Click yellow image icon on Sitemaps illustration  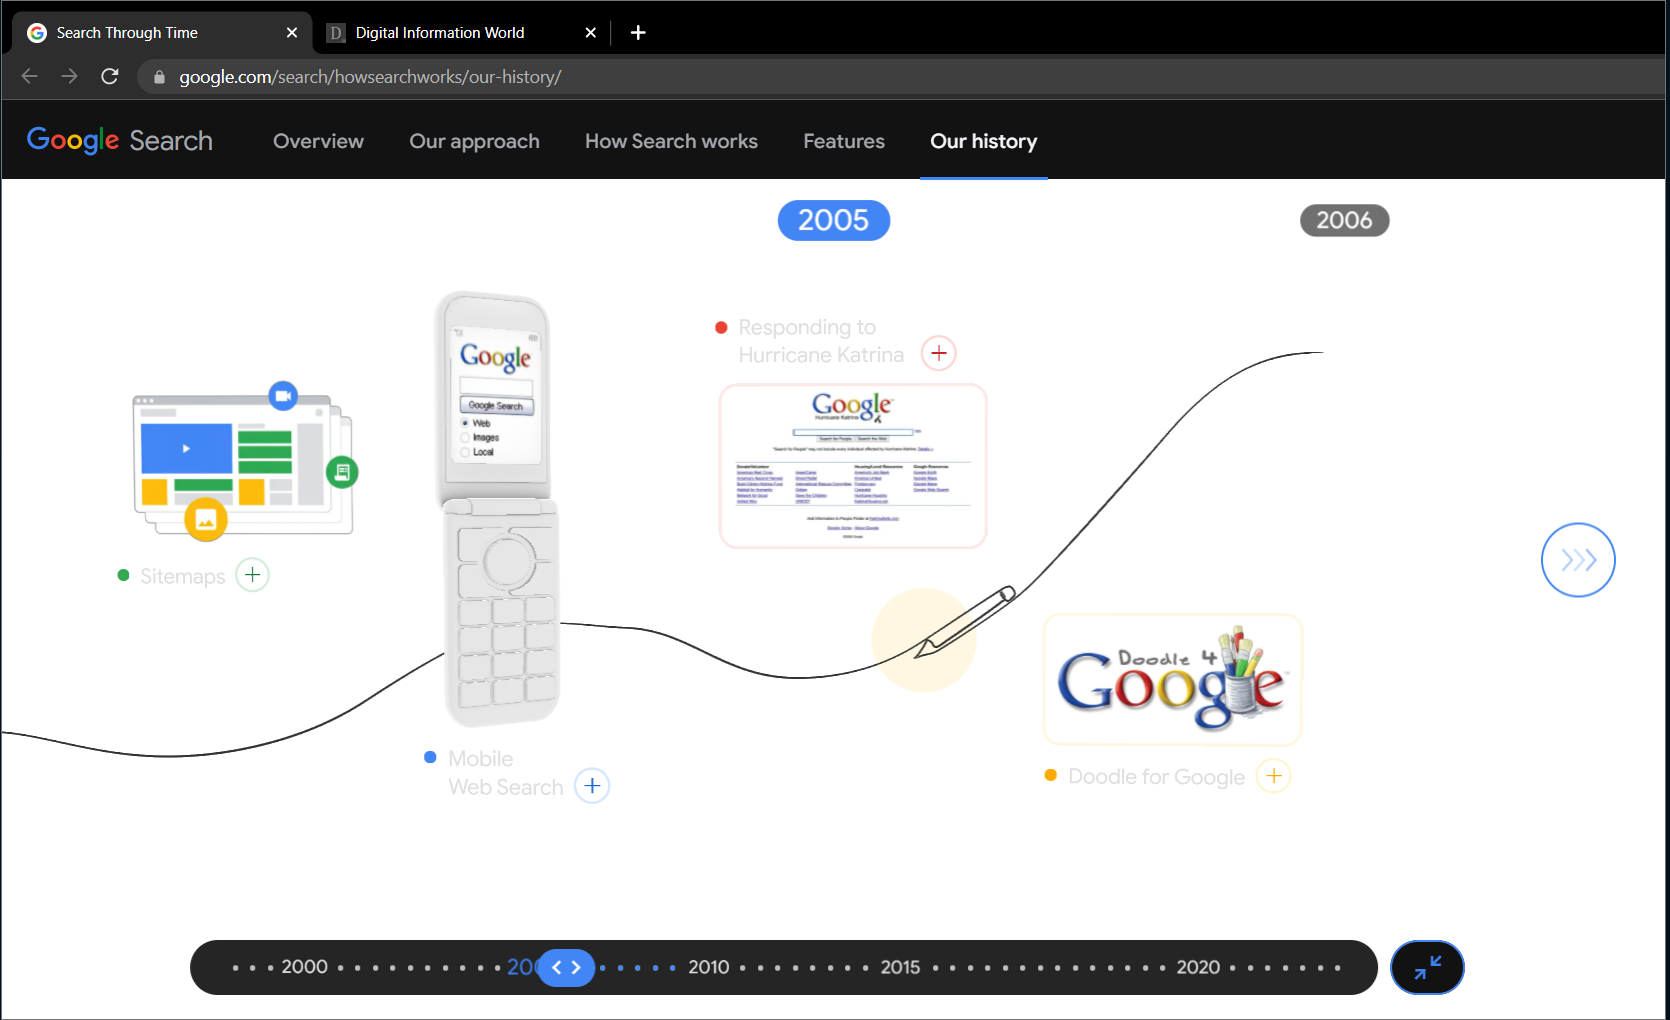pos(206,520)
